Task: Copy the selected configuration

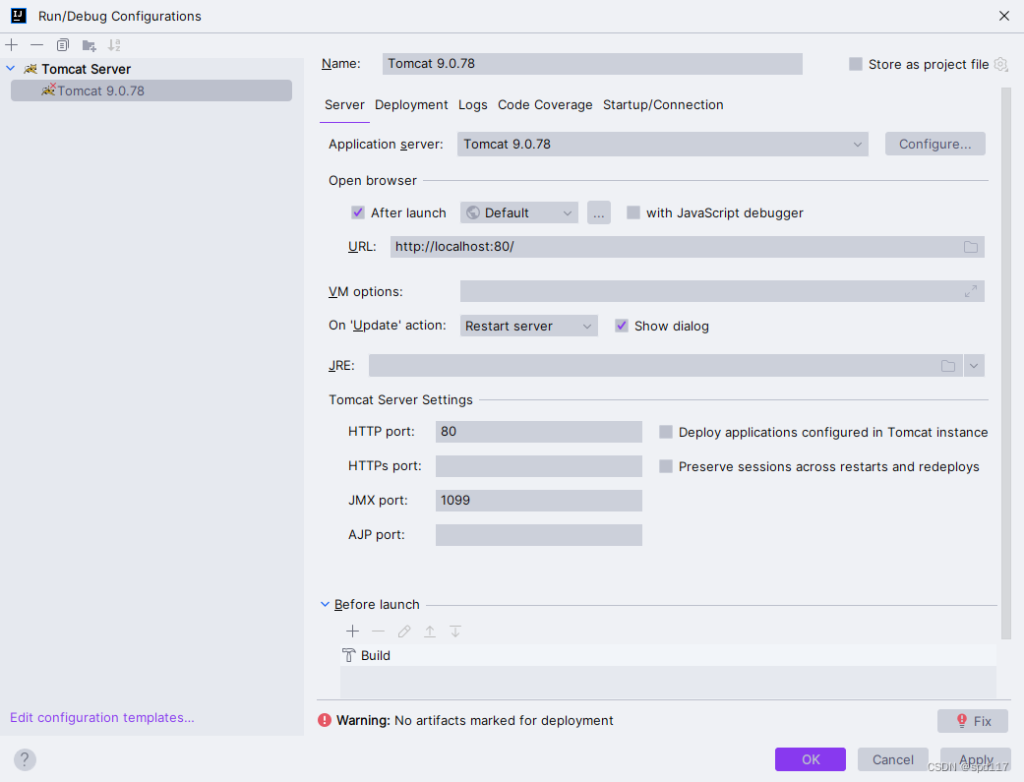Action: (x=63, y=45)
